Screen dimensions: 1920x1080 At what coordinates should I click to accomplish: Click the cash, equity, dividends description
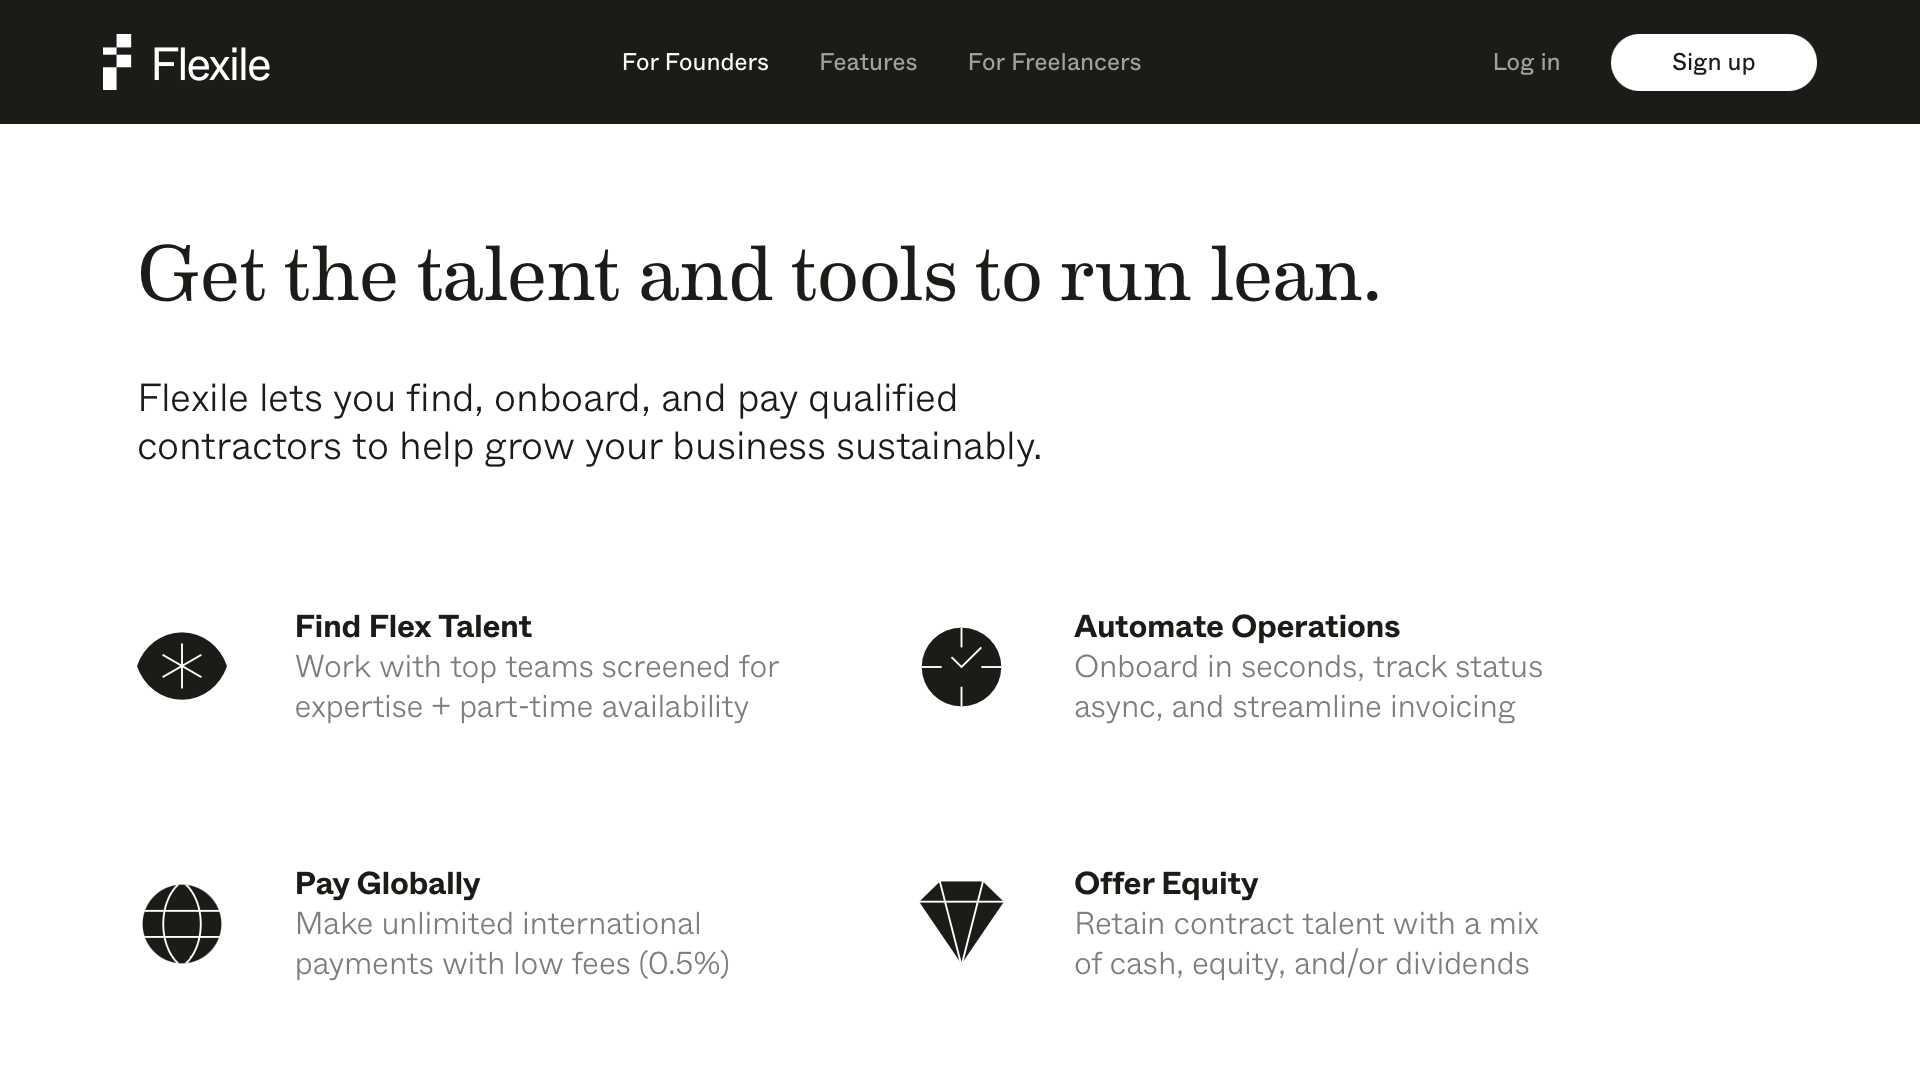click(1306, 943)
